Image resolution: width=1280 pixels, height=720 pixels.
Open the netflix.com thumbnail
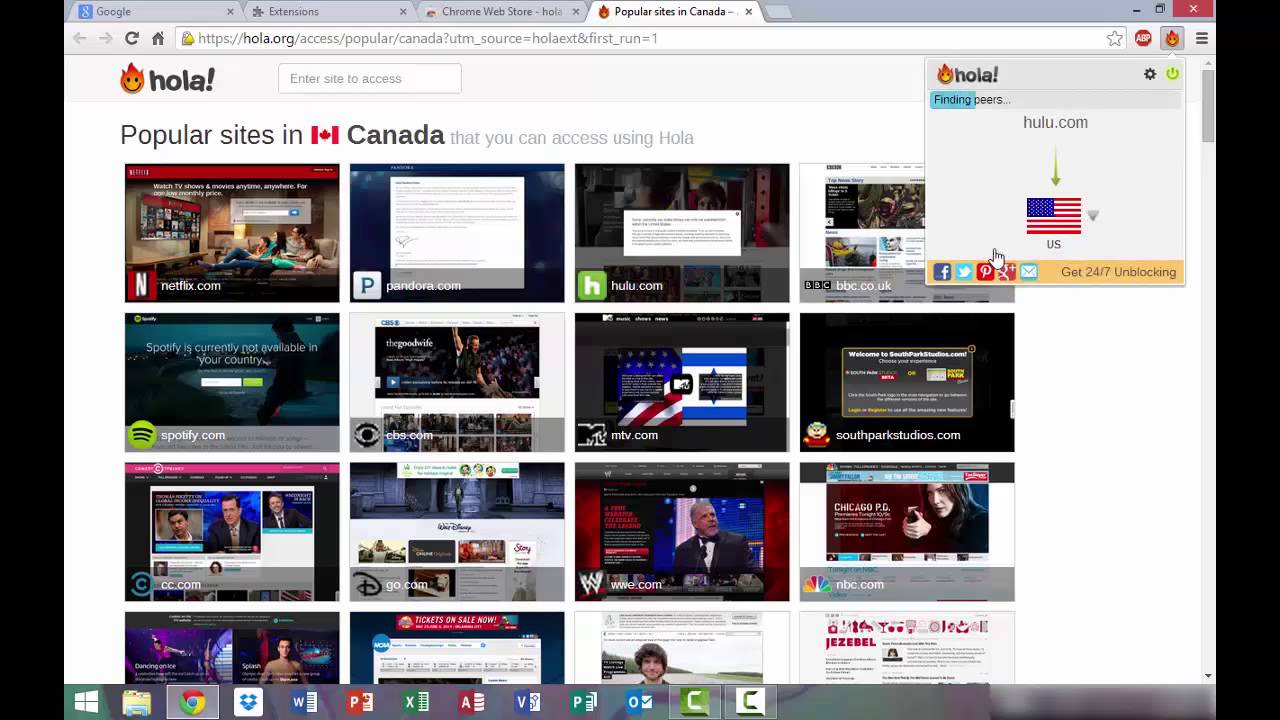232,233
